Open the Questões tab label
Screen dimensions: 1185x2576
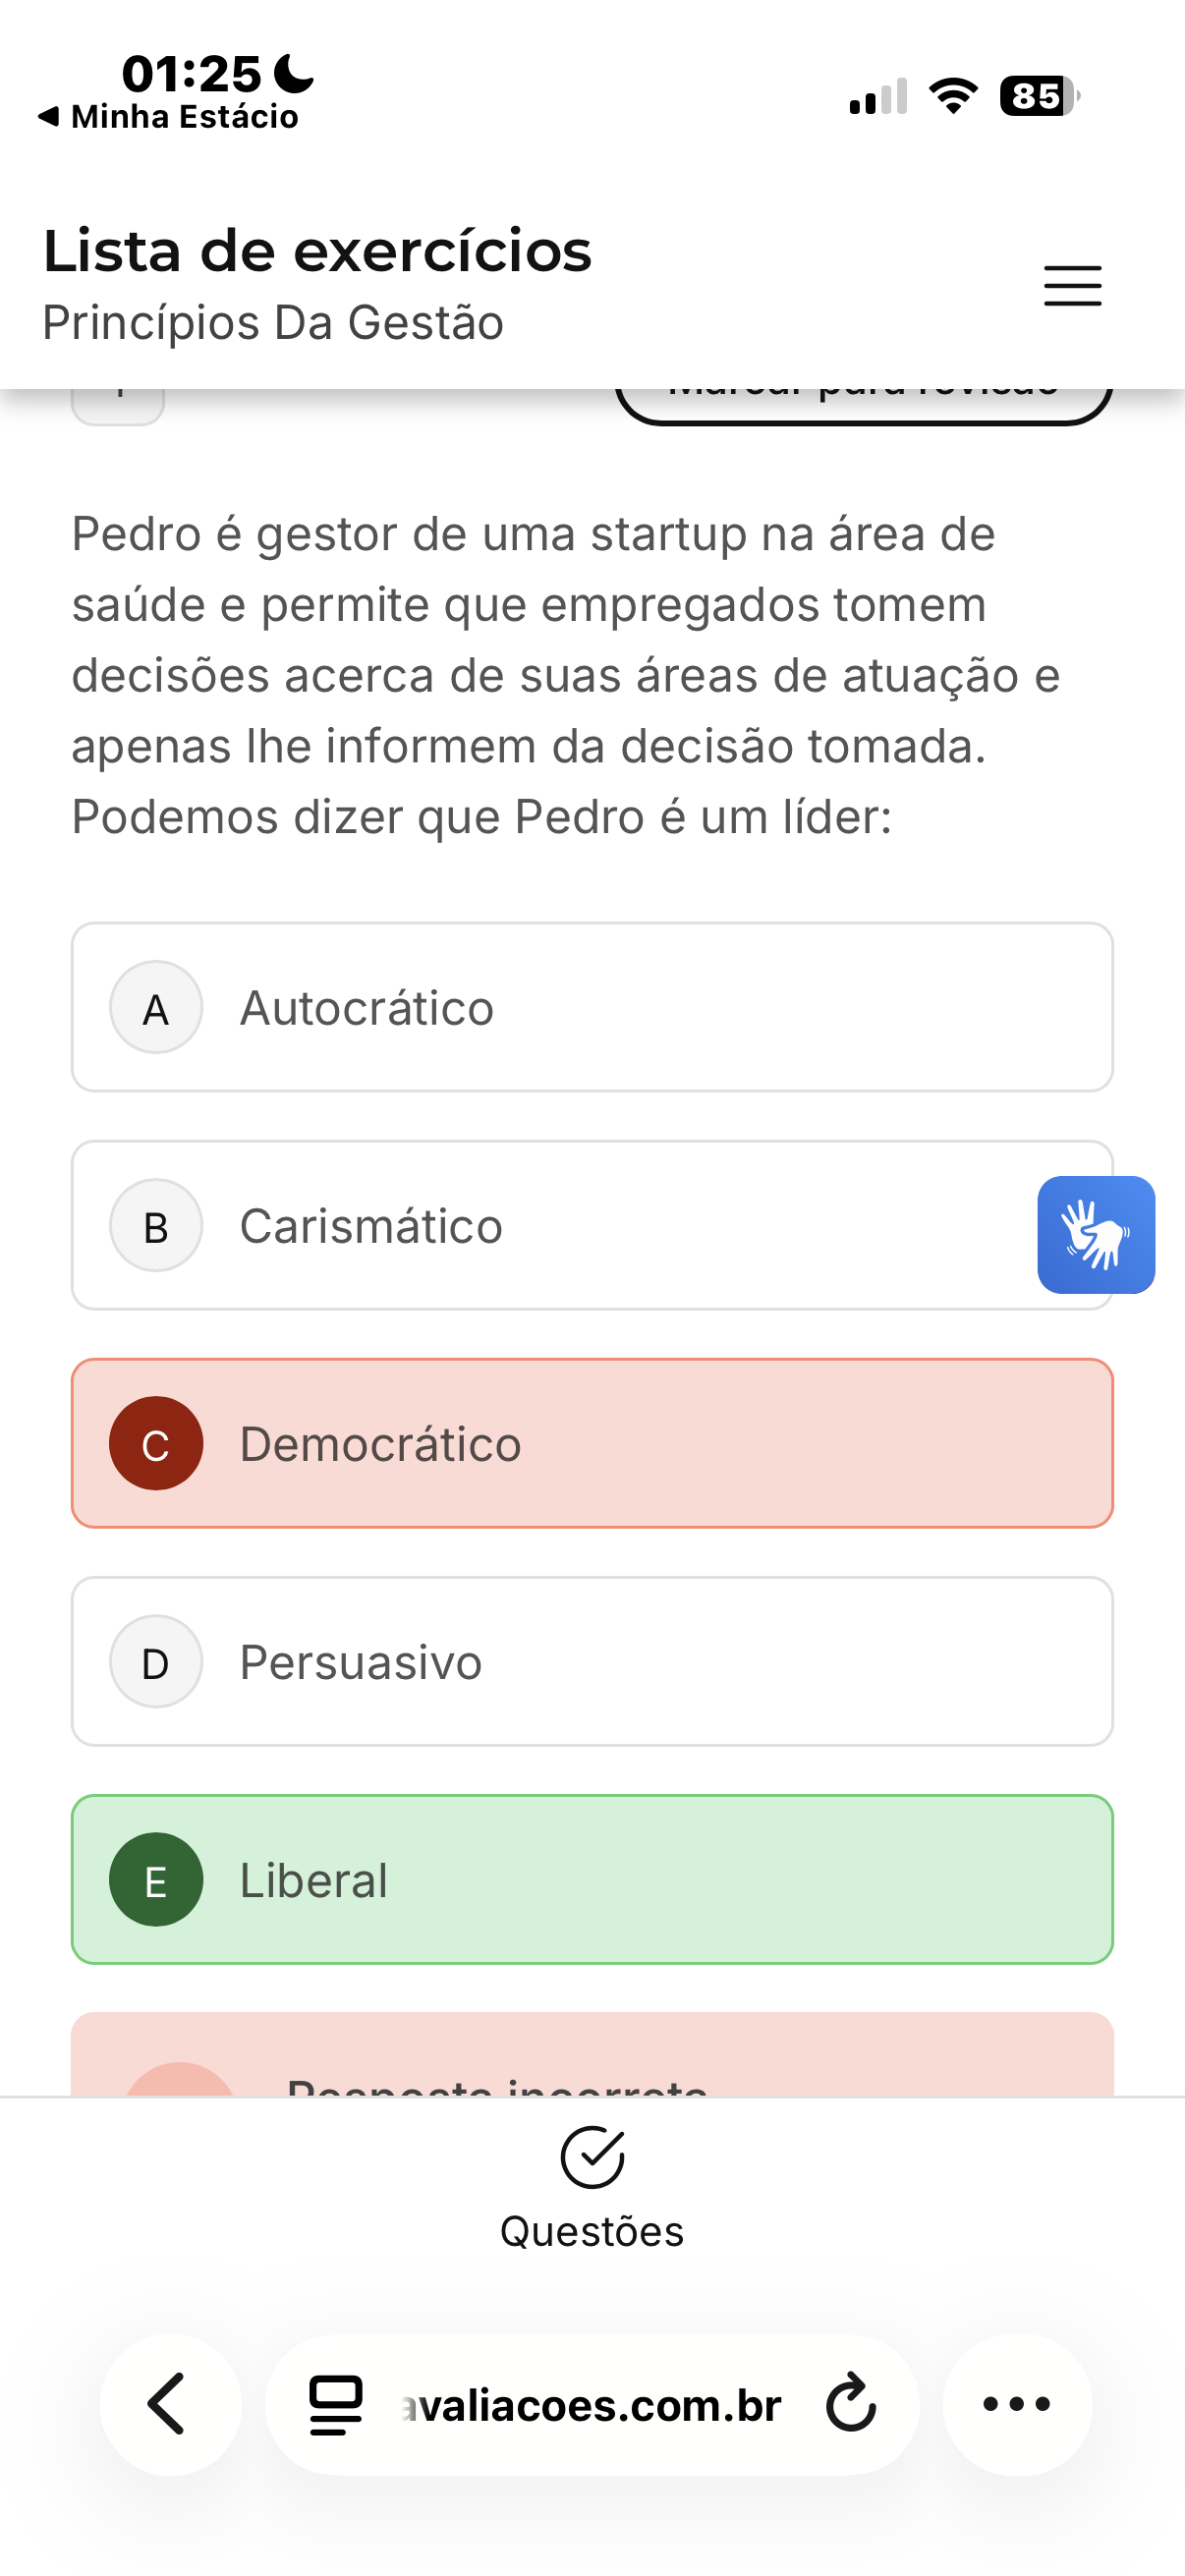click(592, 2232)
